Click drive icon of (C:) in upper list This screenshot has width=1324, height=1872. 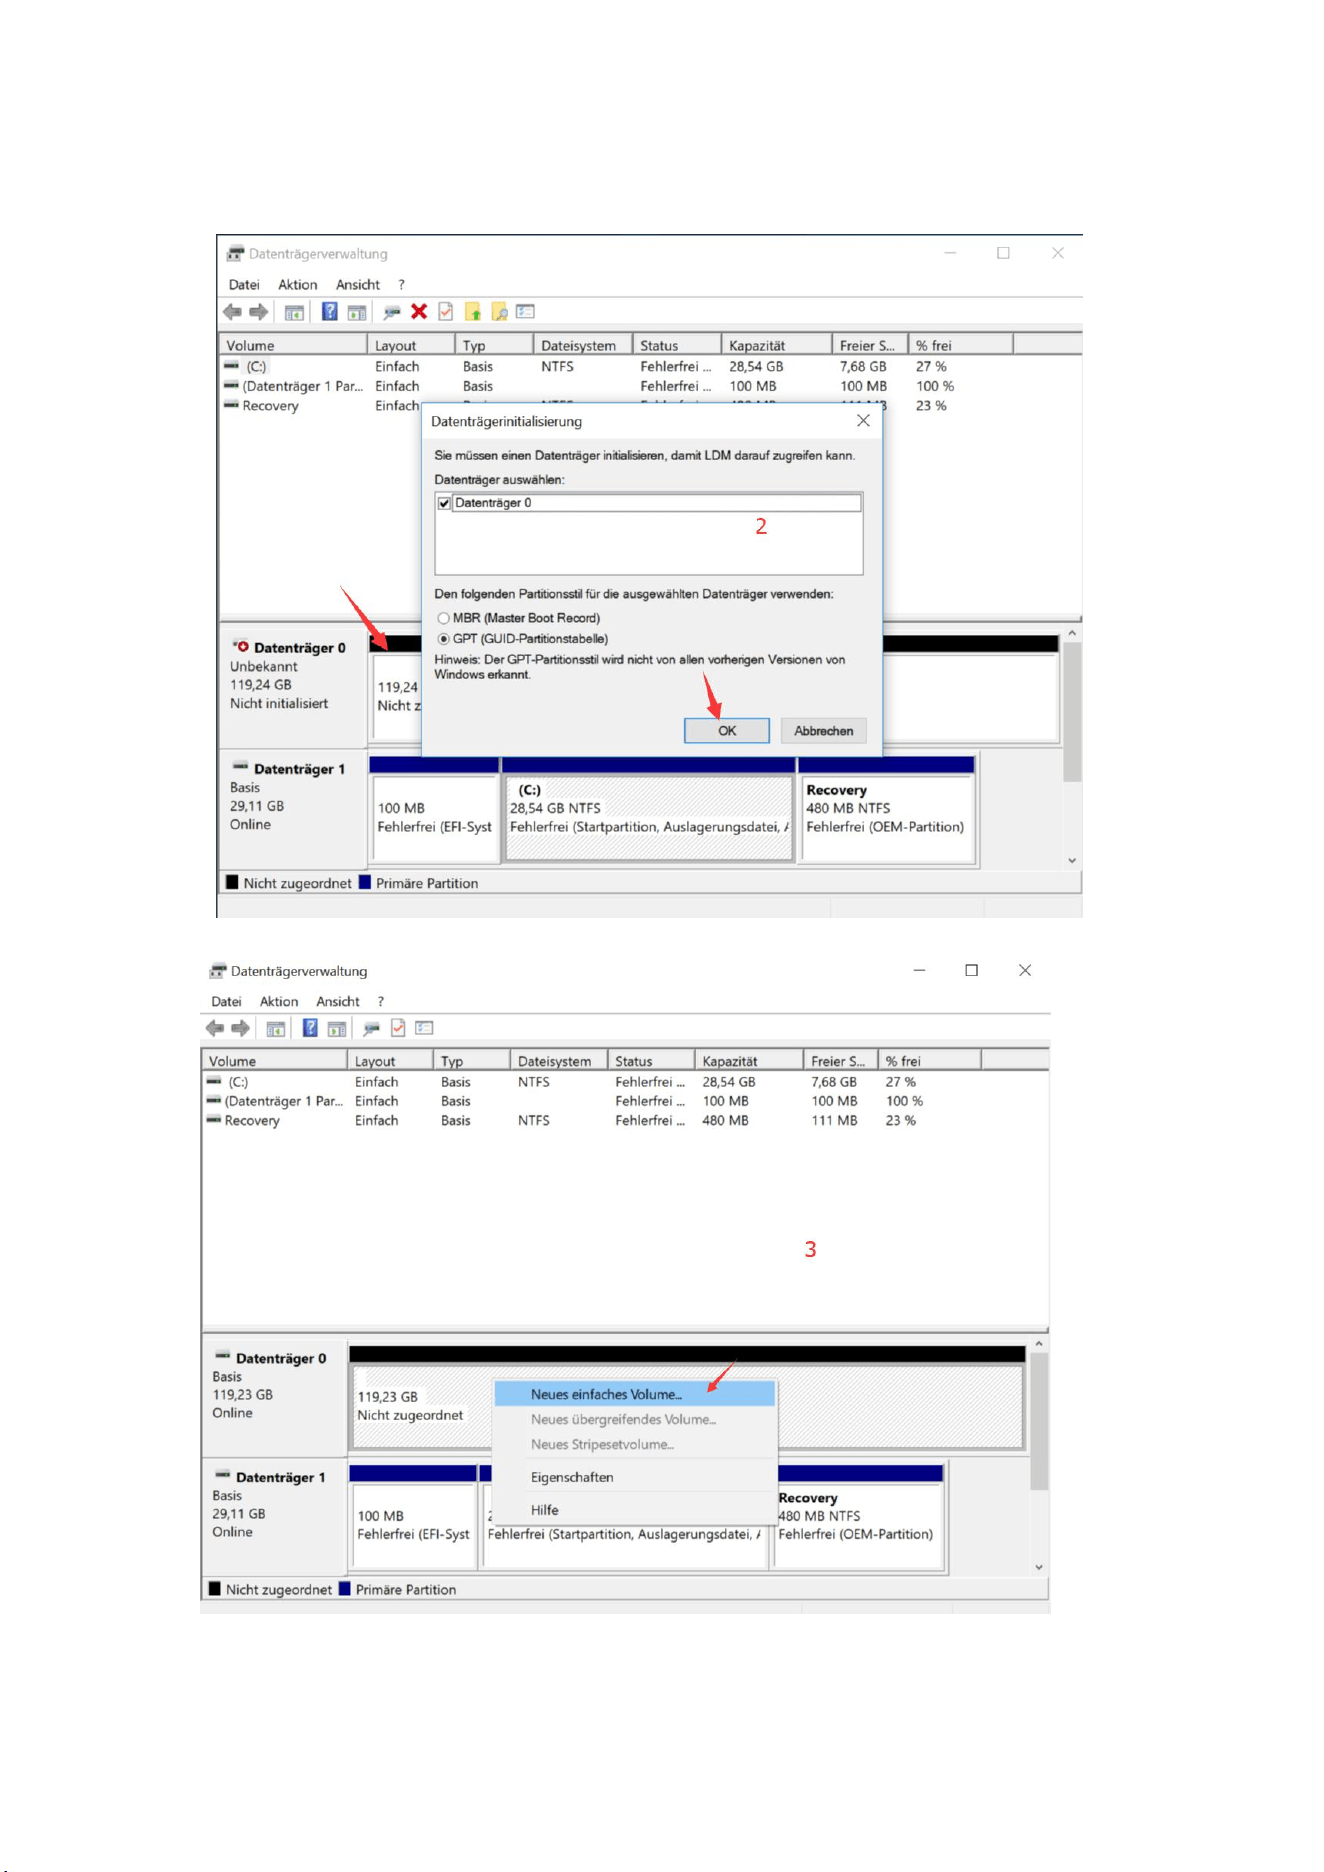231,366
